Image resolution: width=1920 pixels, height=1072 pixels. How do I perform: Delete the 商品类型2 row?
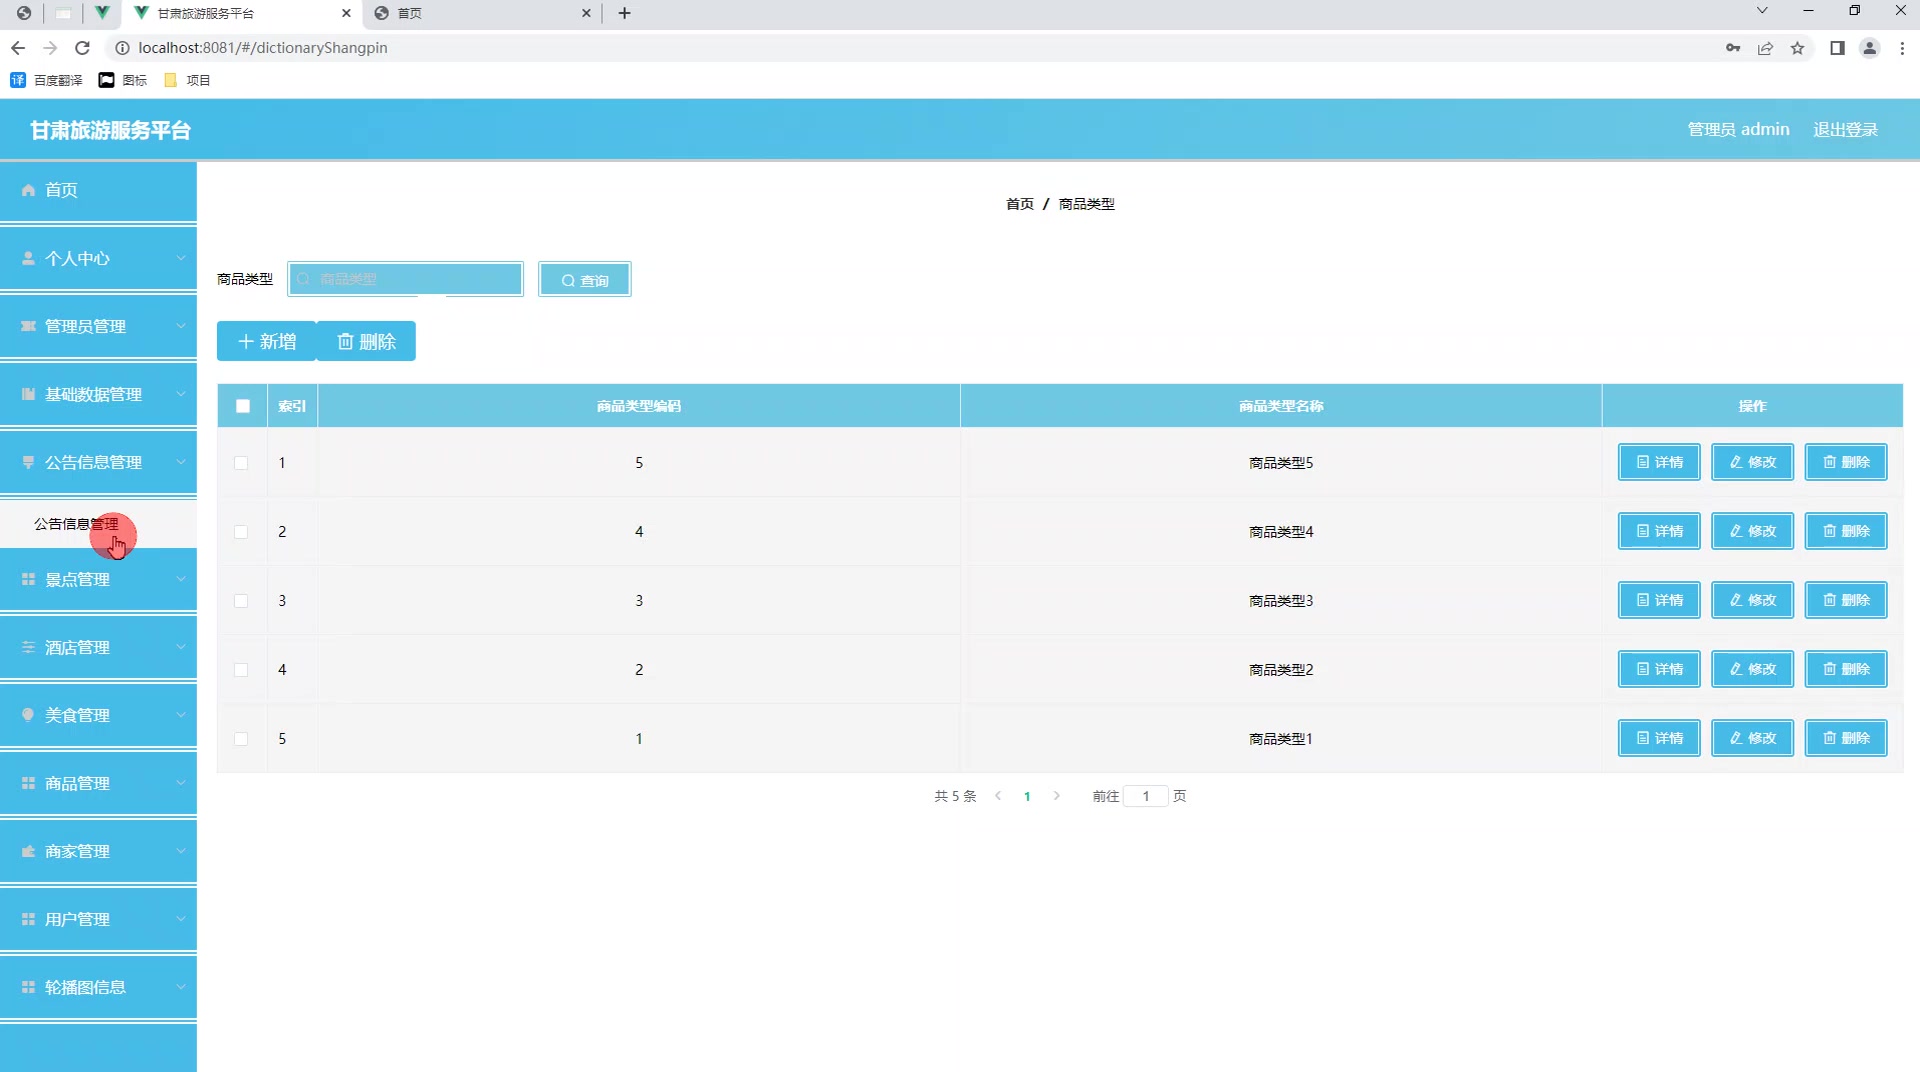click(x=1846, y=669)
